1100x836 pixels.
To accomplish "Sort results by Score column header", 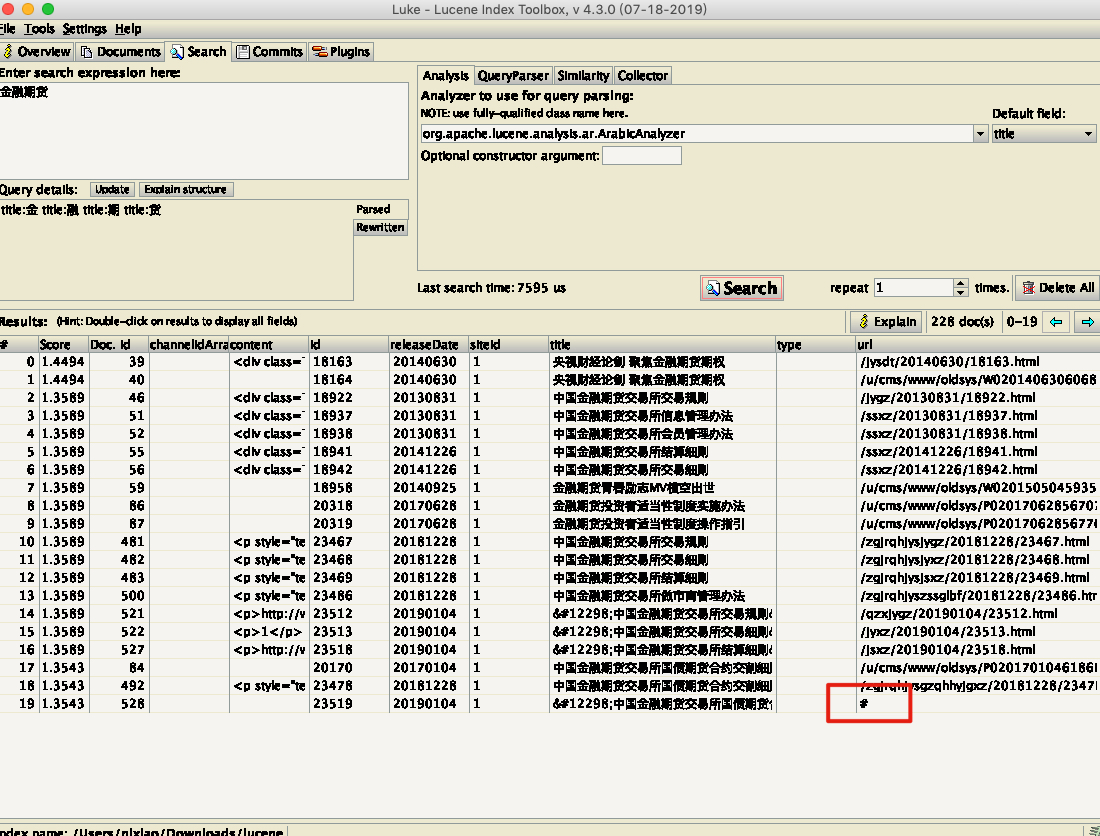I will click(x=63, y=344).
